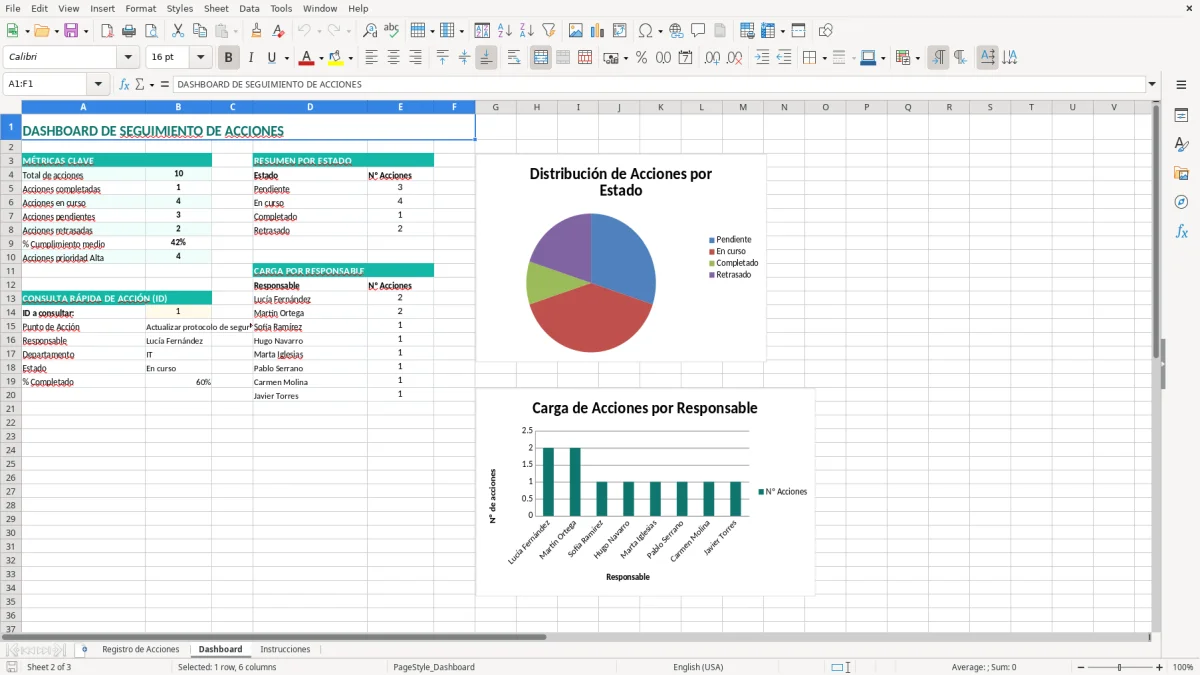Copy the selection to the clipboard
Image resolution: width=1200 pixels, height=675 pixels.
200,31
